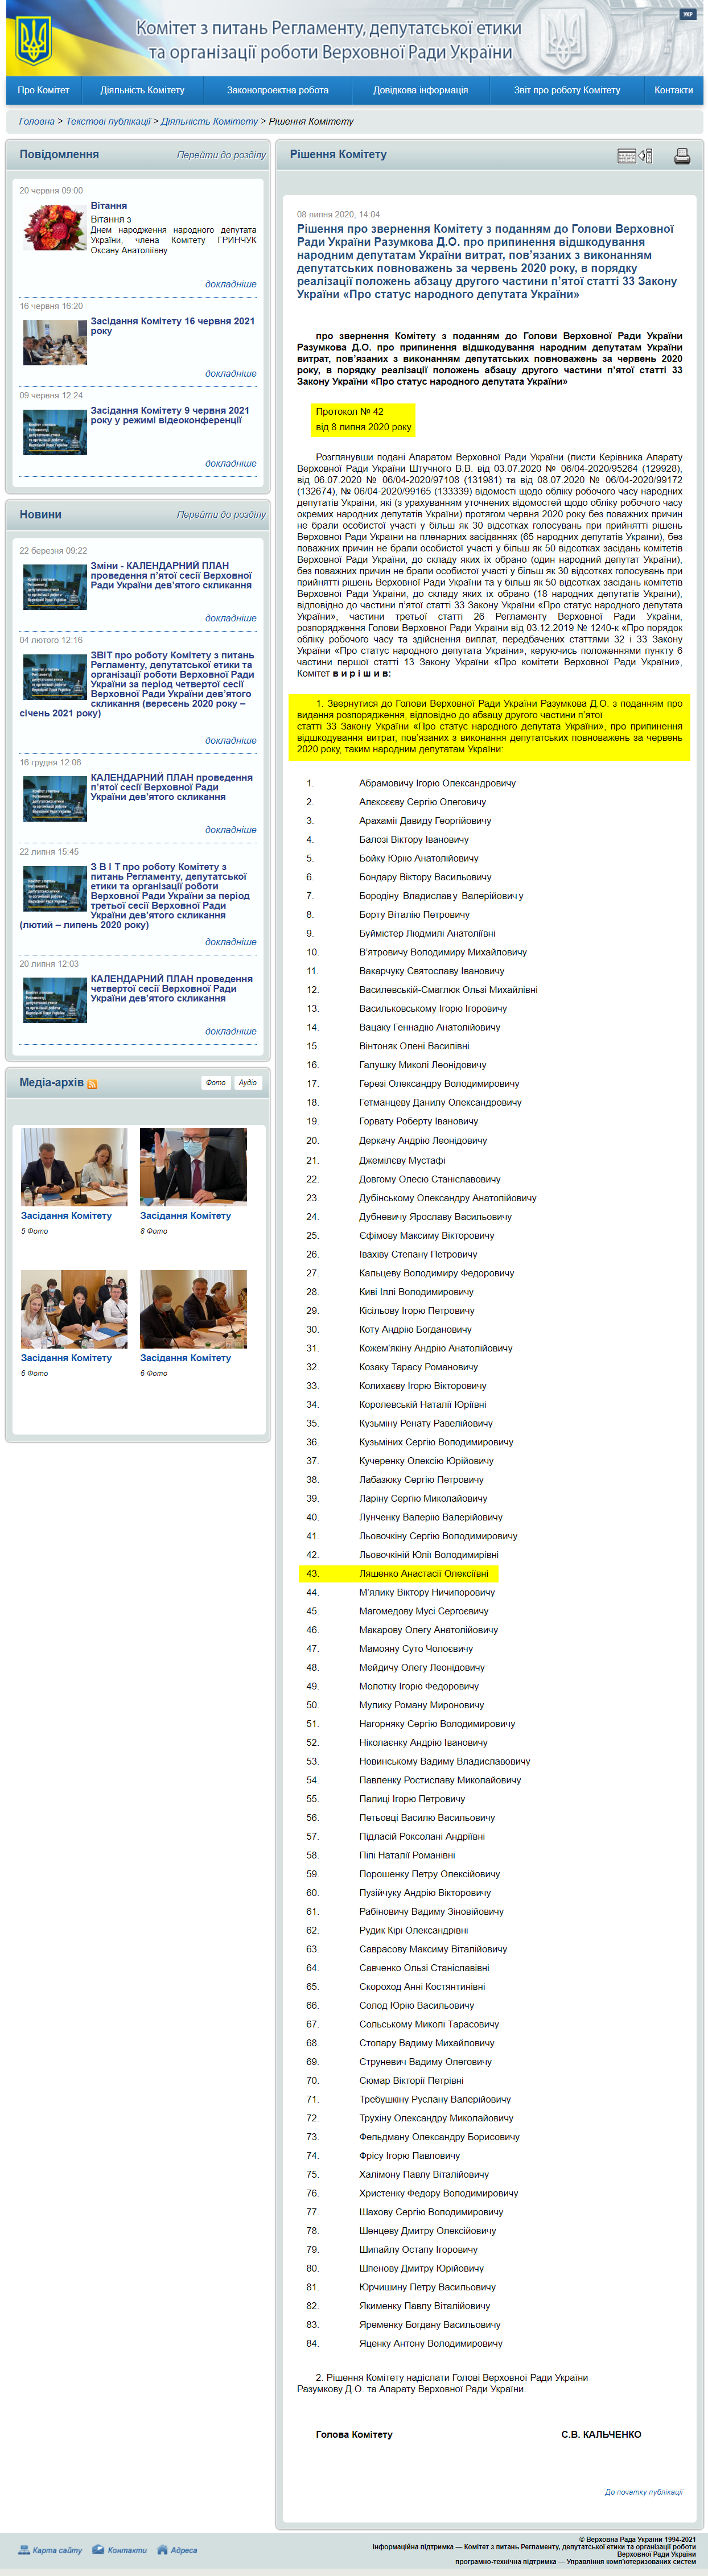
Task: Open Зміни - КАЛЕНДАРНИЙ ПЛАН п'ятої сесії news
Action: click(171, 575)
